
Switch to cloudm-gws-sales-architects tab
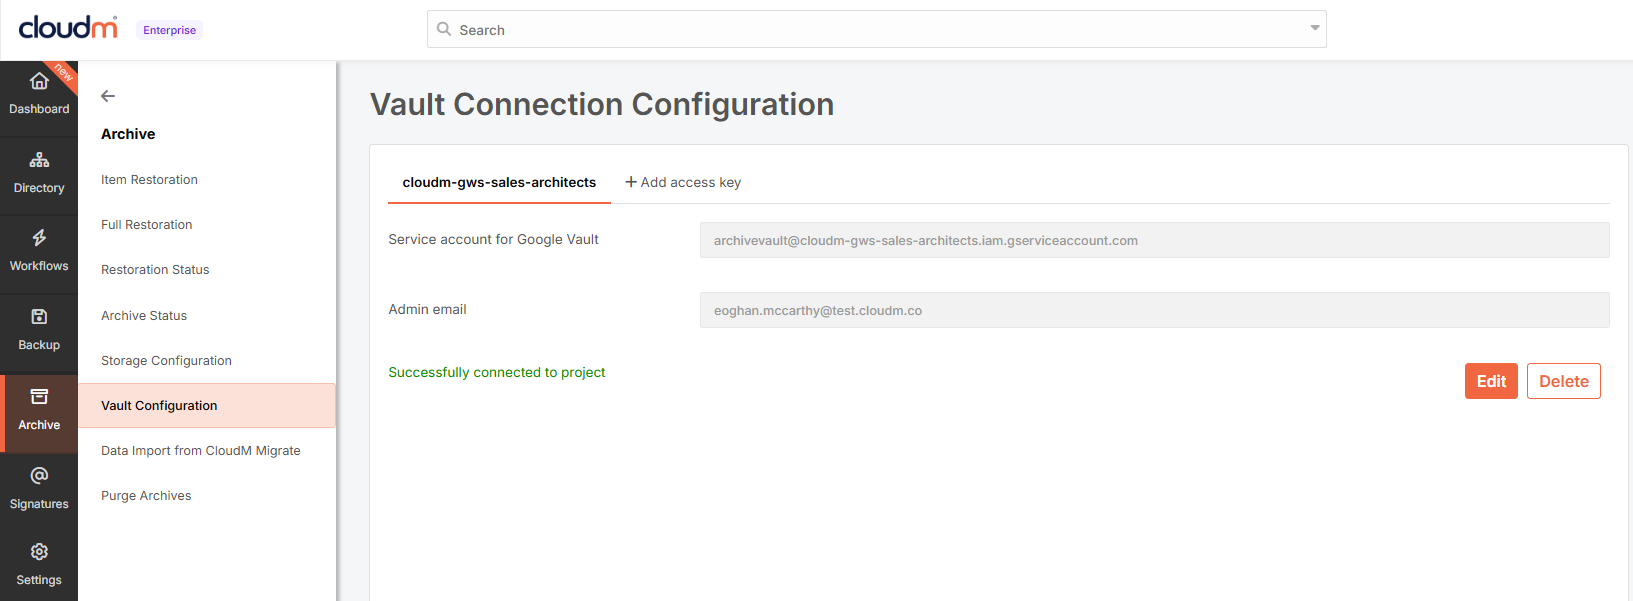pos(499,182)
